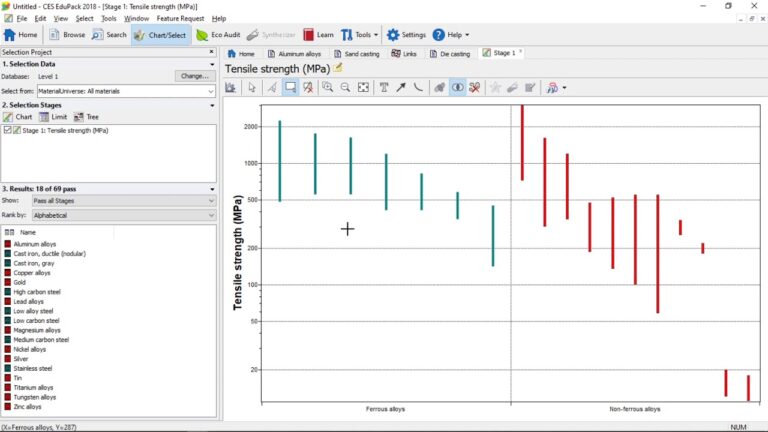Select Stainless steel result
Image resolution: width=768 pixels, height=432 pixels.
coord(33,368)
